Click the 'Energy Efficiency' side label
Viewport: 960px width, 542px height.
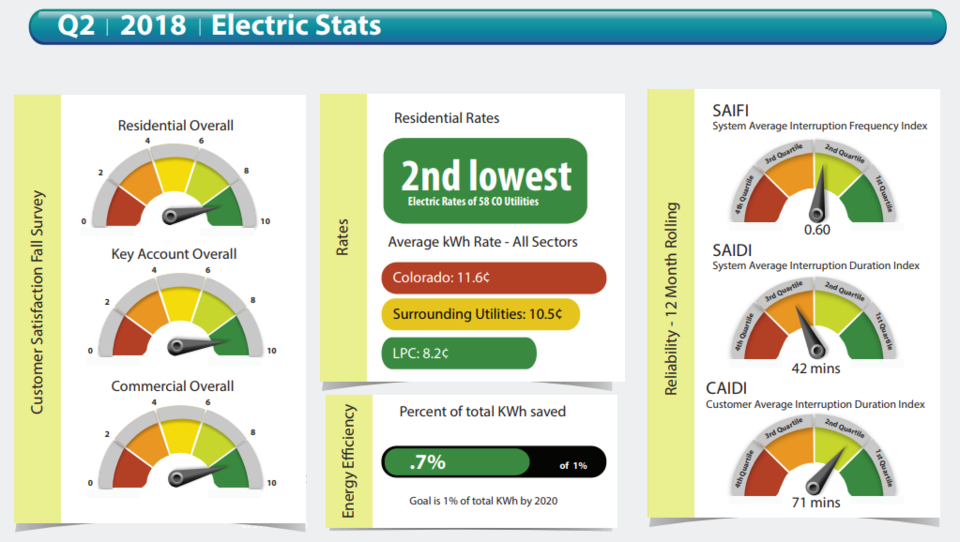pos(348,461)
